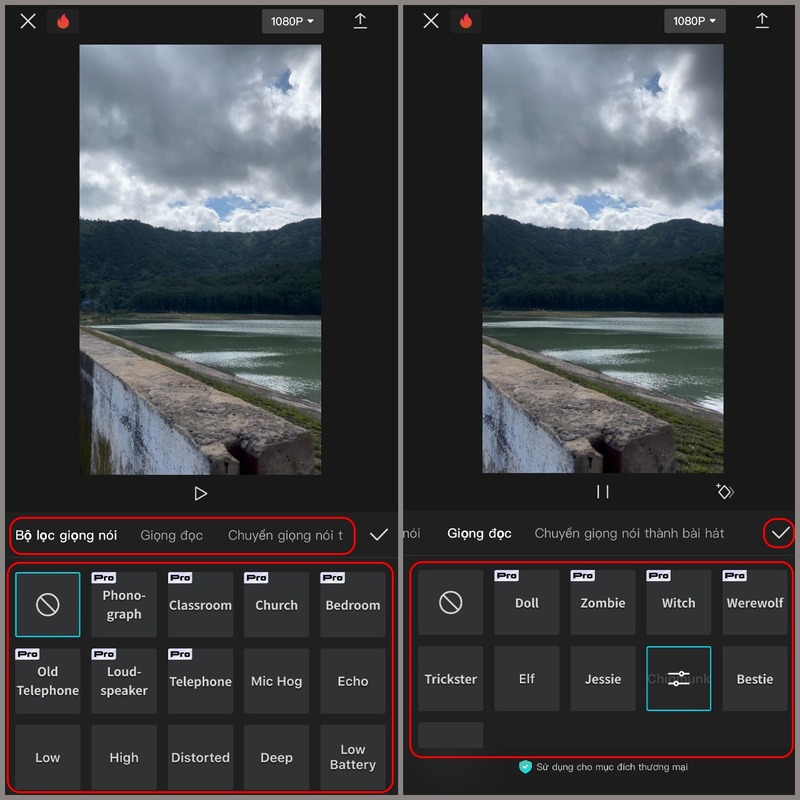Expand 1080P resolution menu in right screen

(695, 21)
